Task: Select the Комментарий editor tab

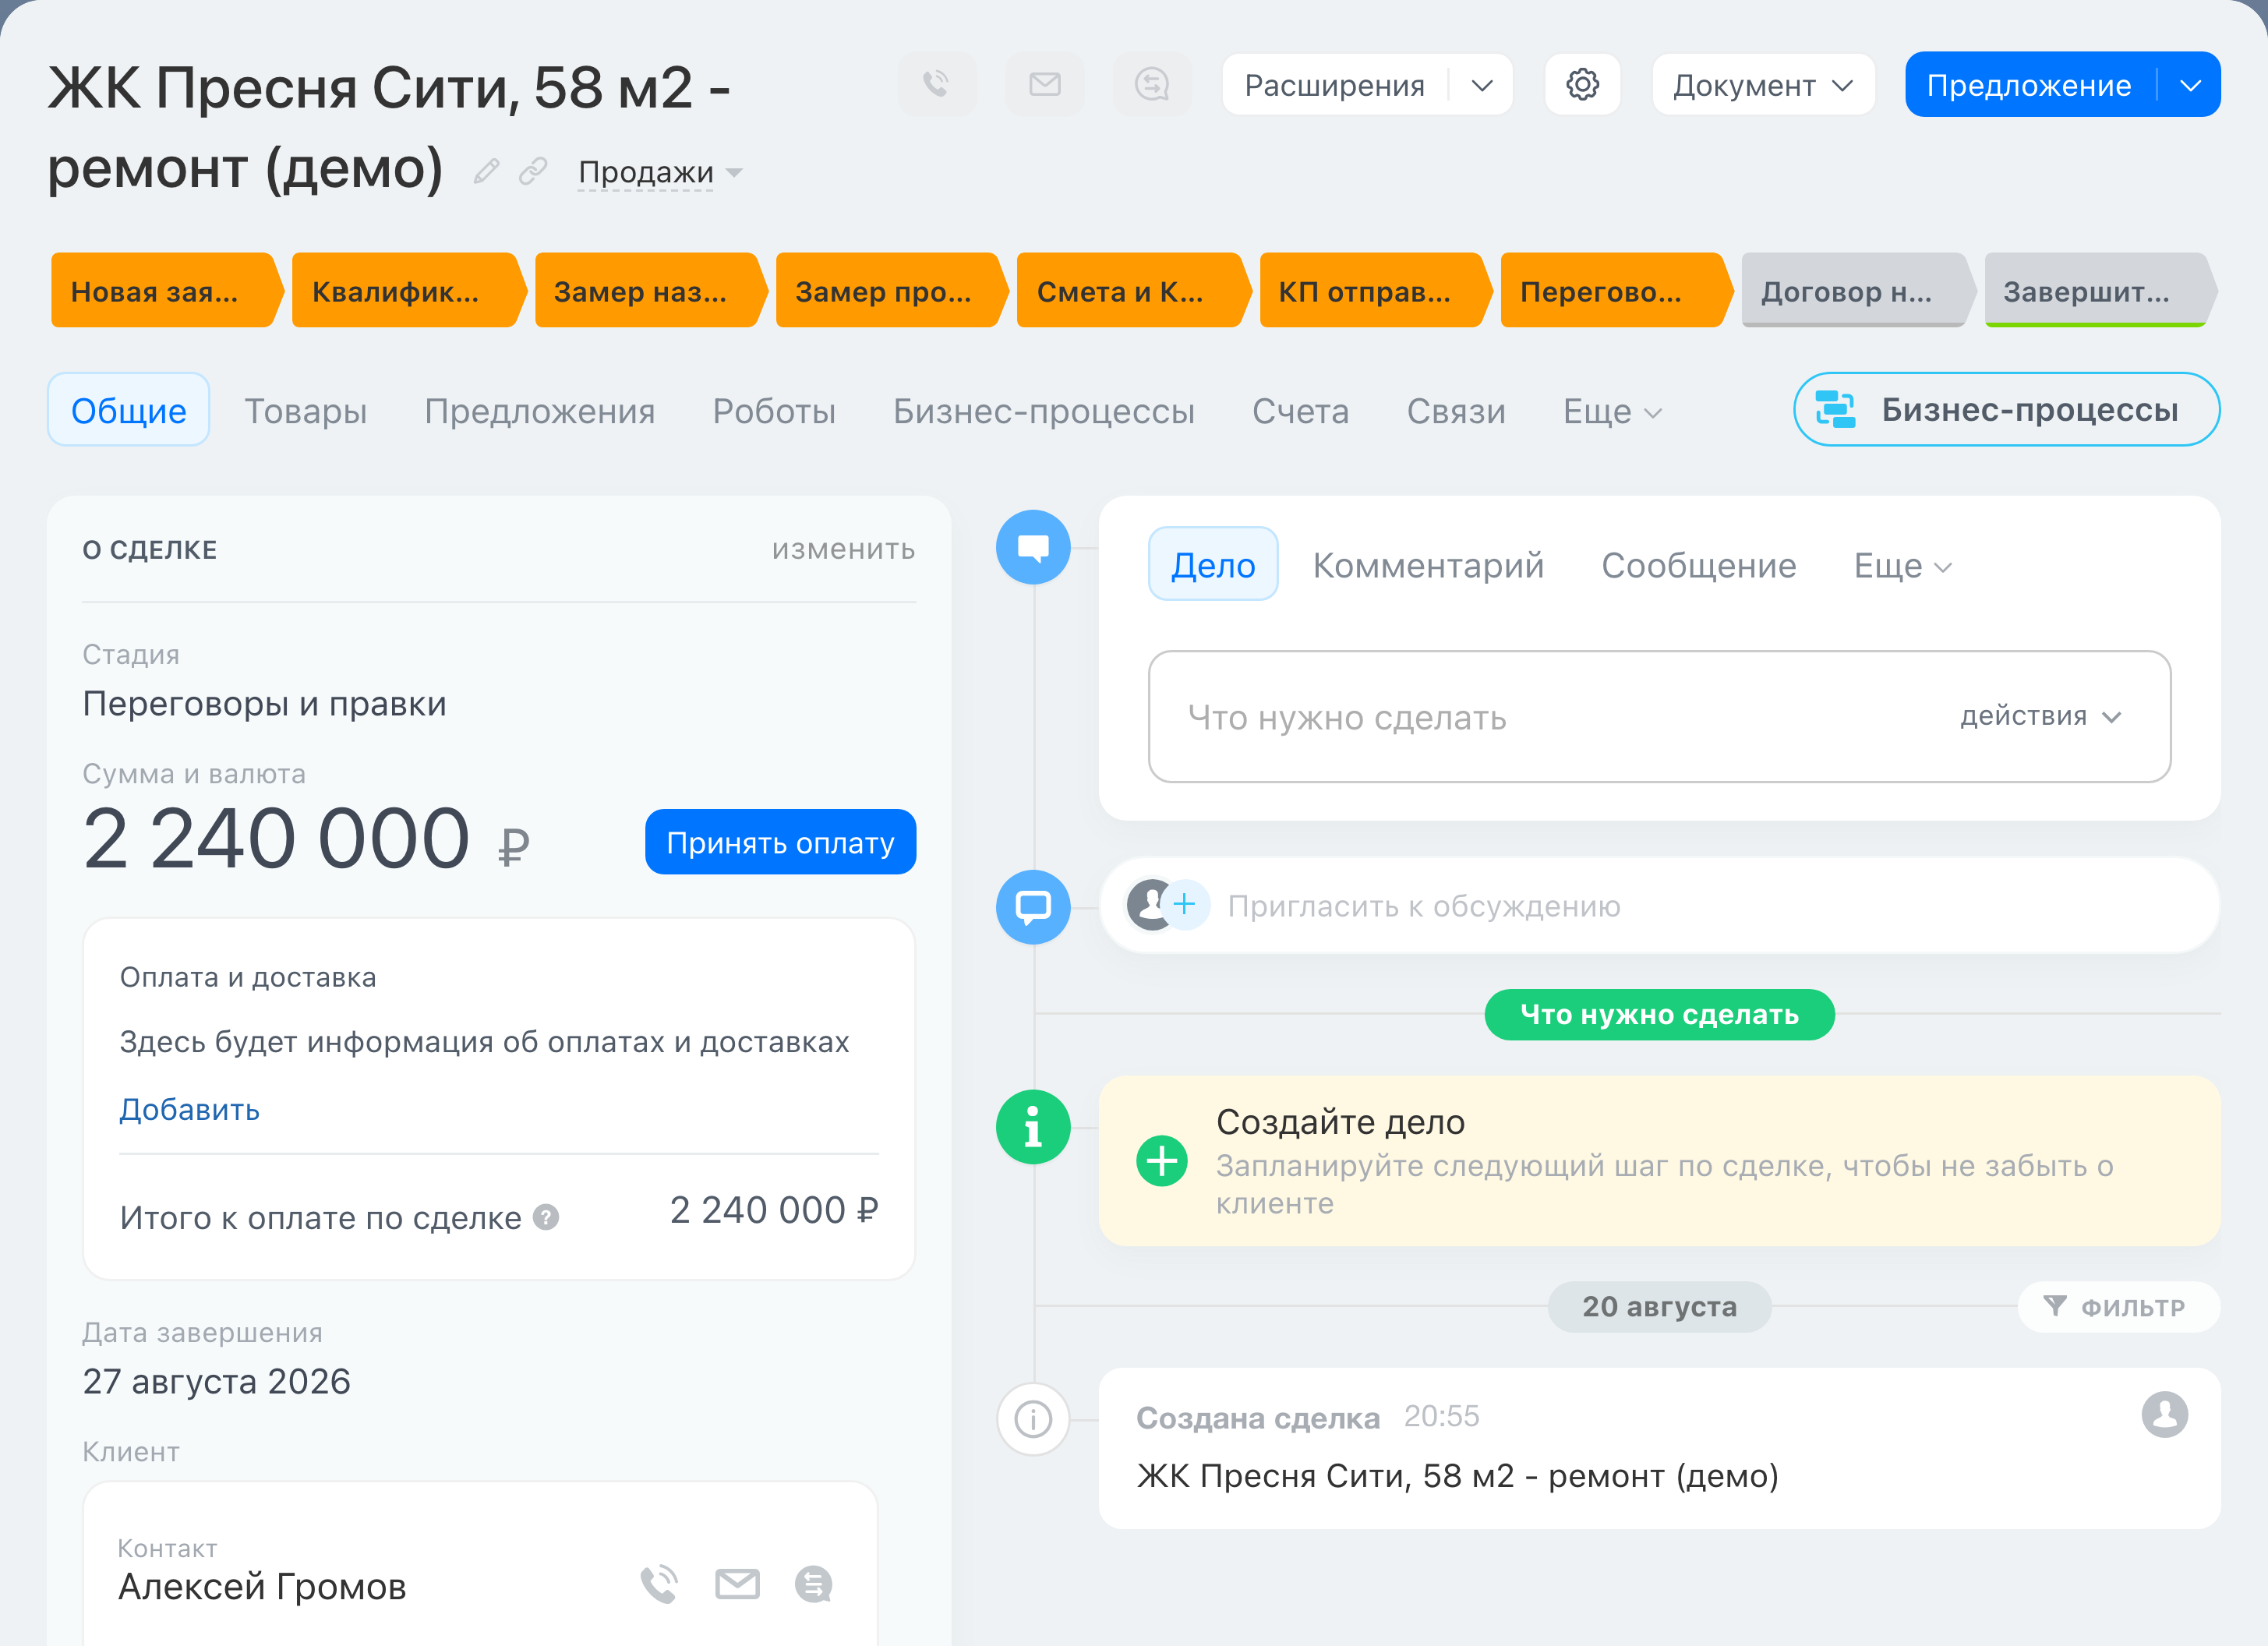Action: 1428,566
